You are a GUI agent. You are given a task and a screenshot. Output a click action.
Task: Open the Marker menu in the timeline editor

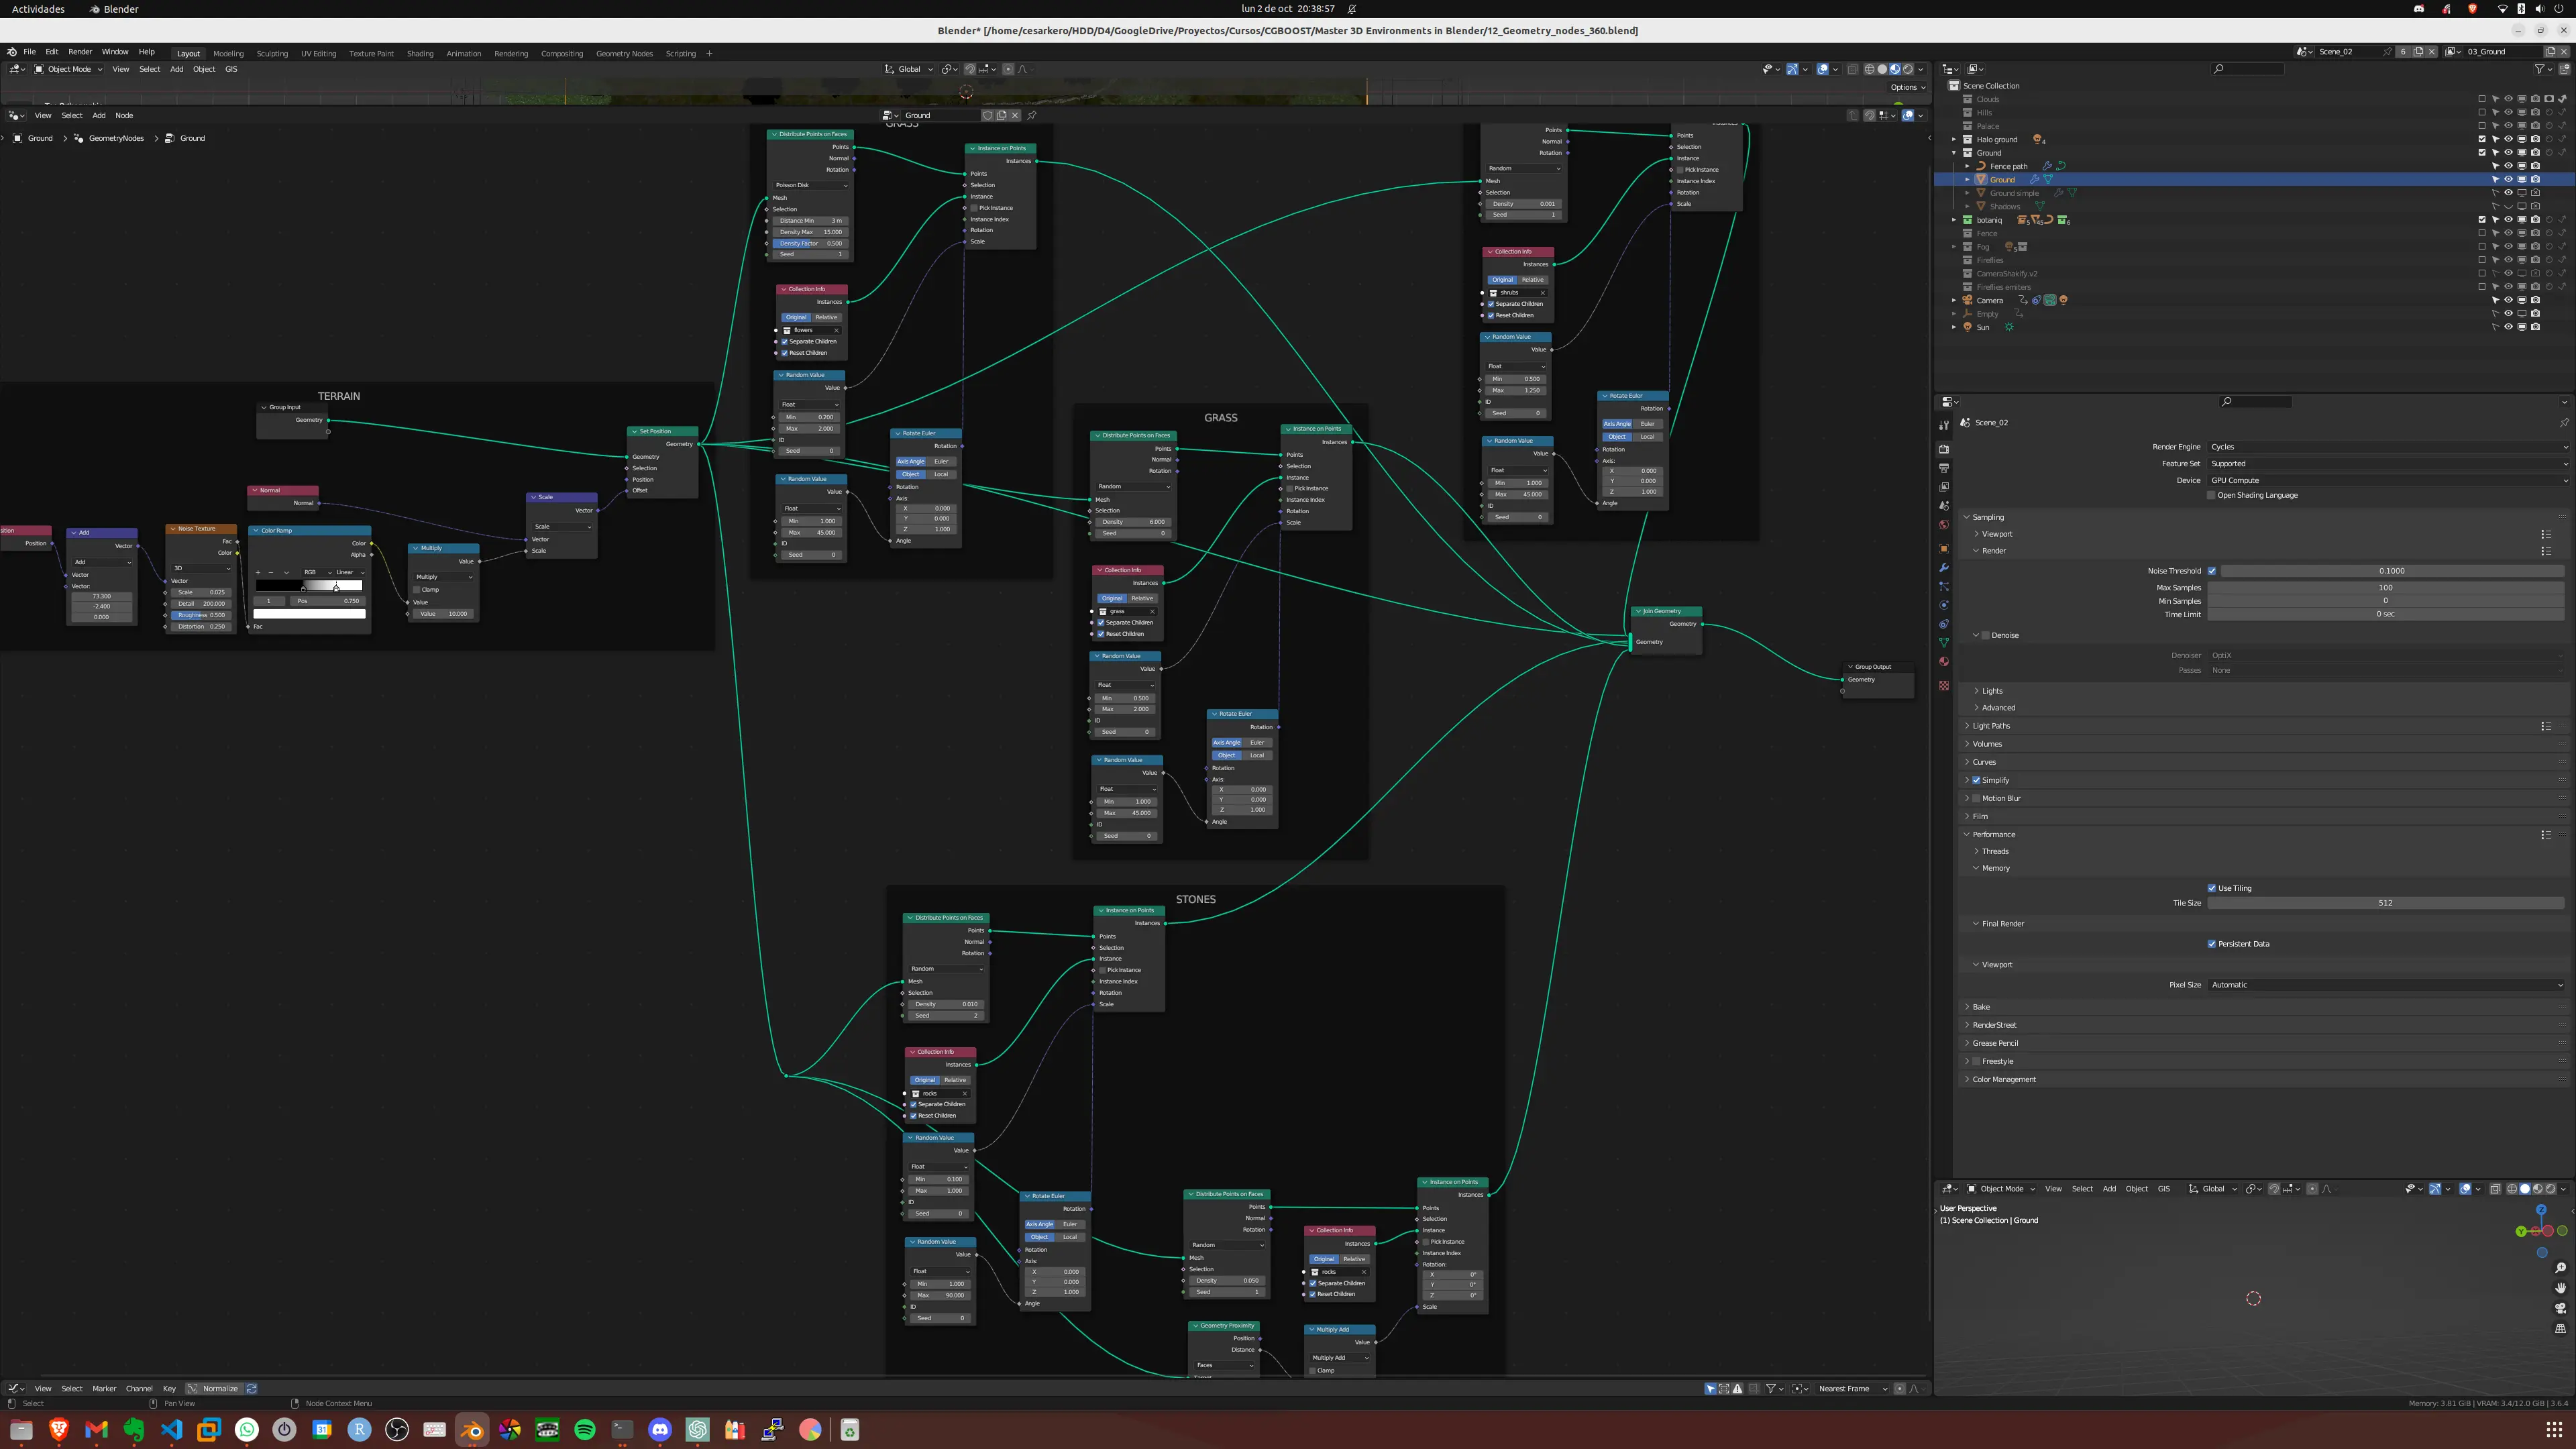coord(104,1389)
